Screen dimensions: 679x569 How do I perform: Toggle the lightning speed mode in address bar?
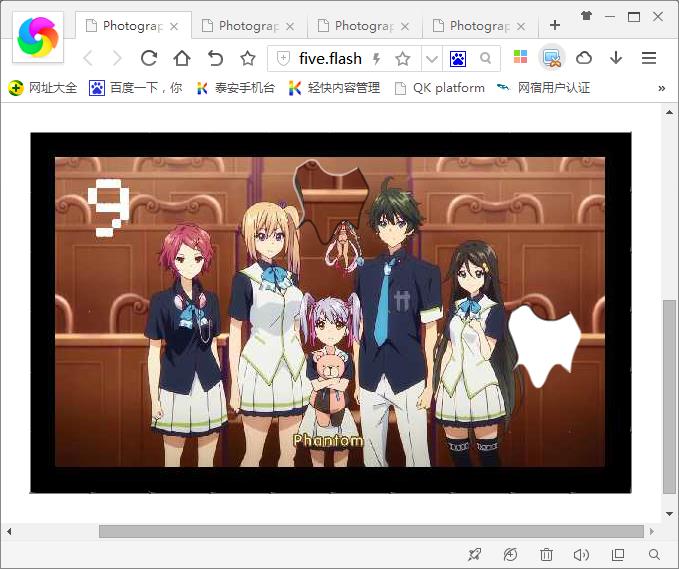[377, 59]
